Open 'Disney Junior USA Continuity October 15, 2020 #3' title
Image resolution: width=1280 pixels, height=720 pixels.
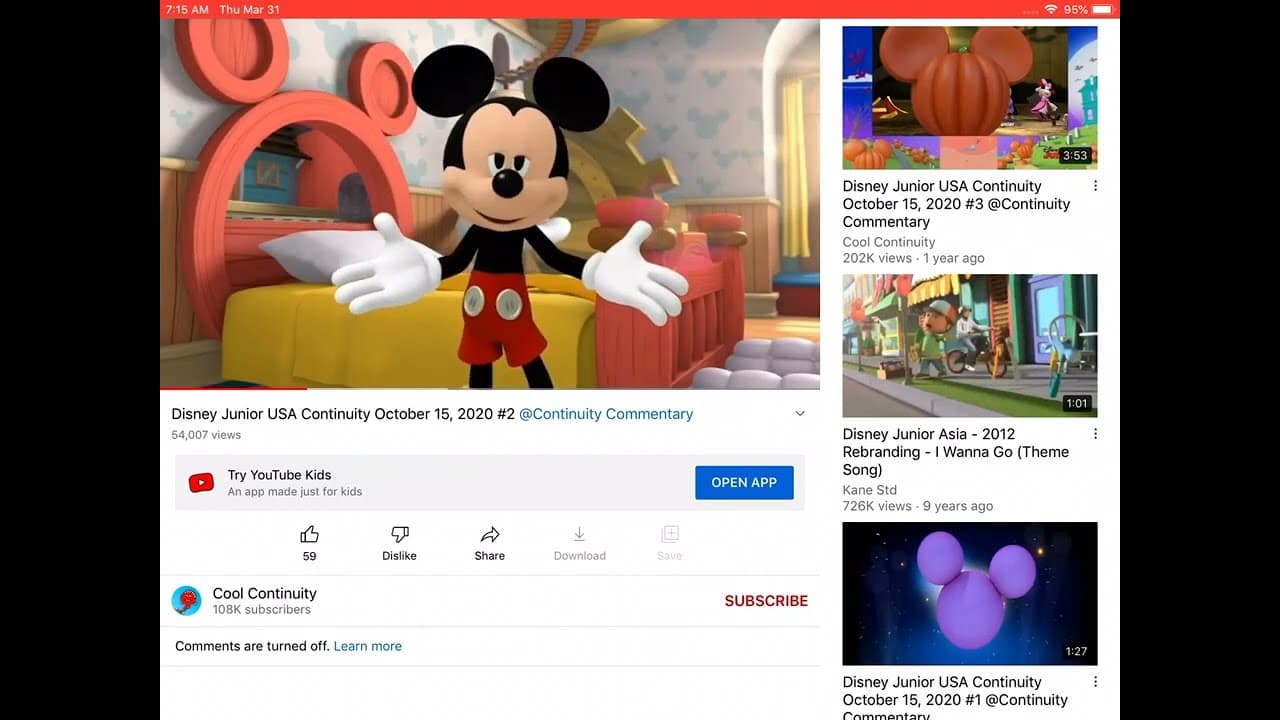coord(957,204)
